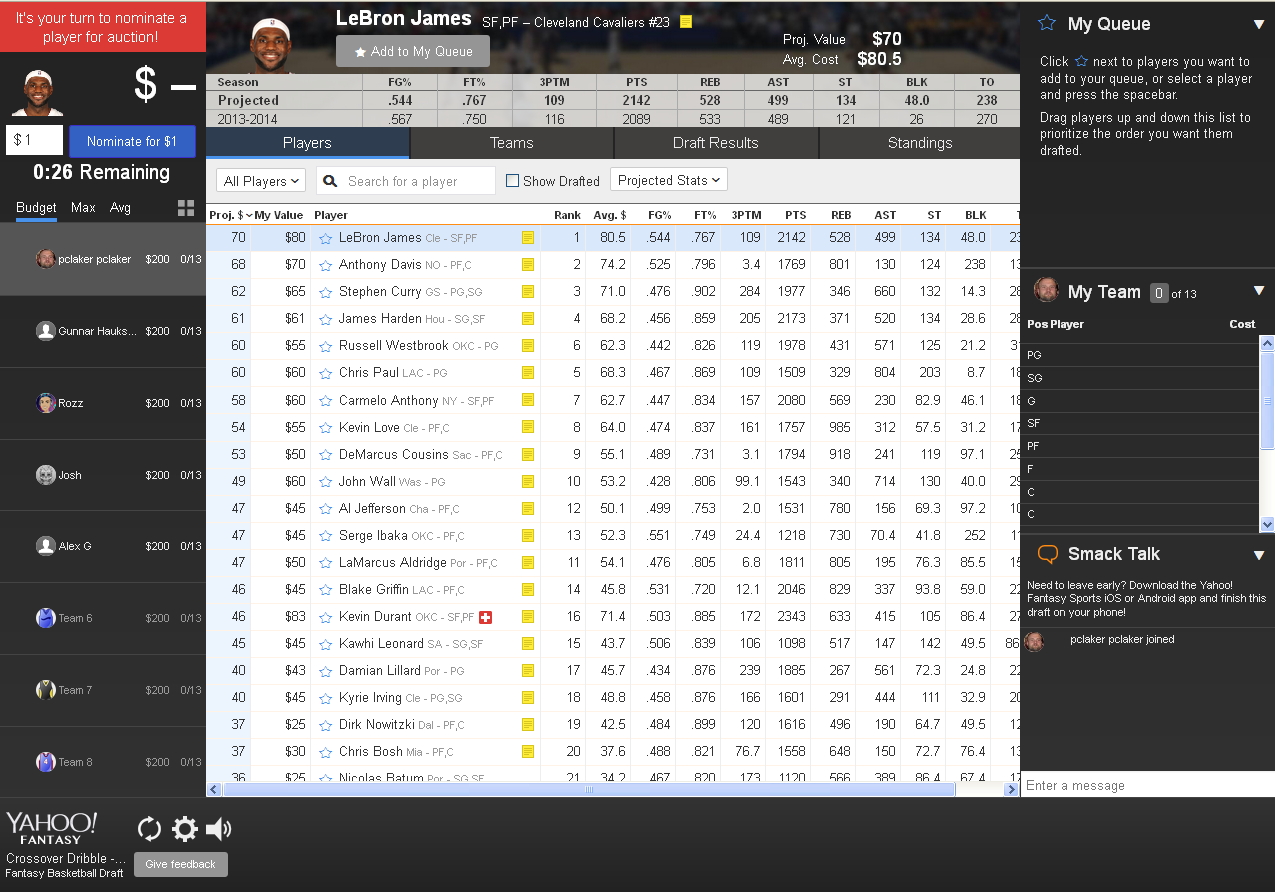Switch to the Draft Results tab

pos(715,143)
